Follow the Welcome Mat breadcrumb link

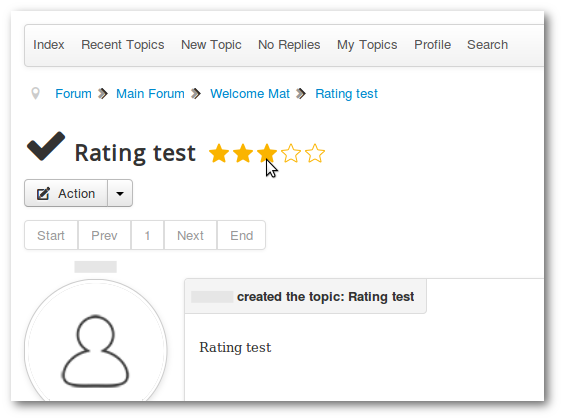(250, 94)
